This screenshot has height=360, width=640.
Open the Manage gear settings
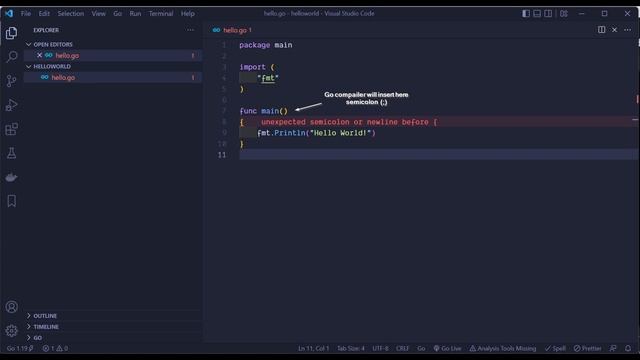click(11, 331)
